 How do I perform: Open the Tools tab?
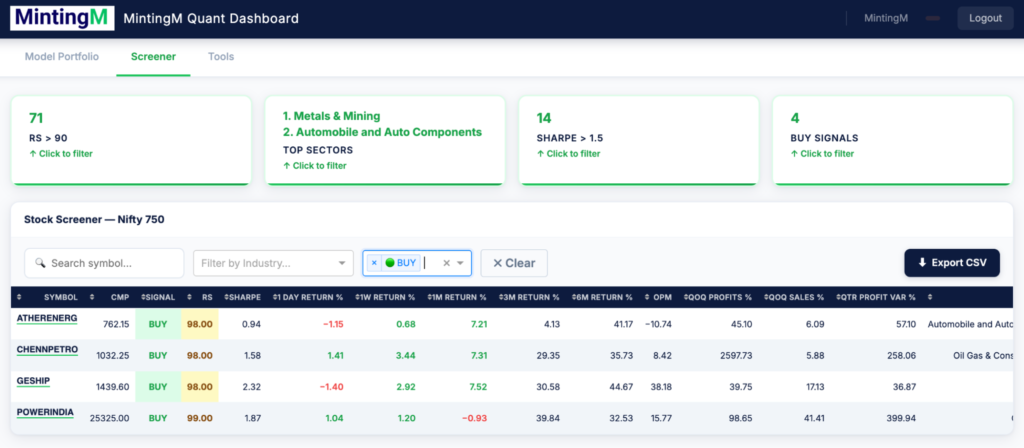point(221,57)
